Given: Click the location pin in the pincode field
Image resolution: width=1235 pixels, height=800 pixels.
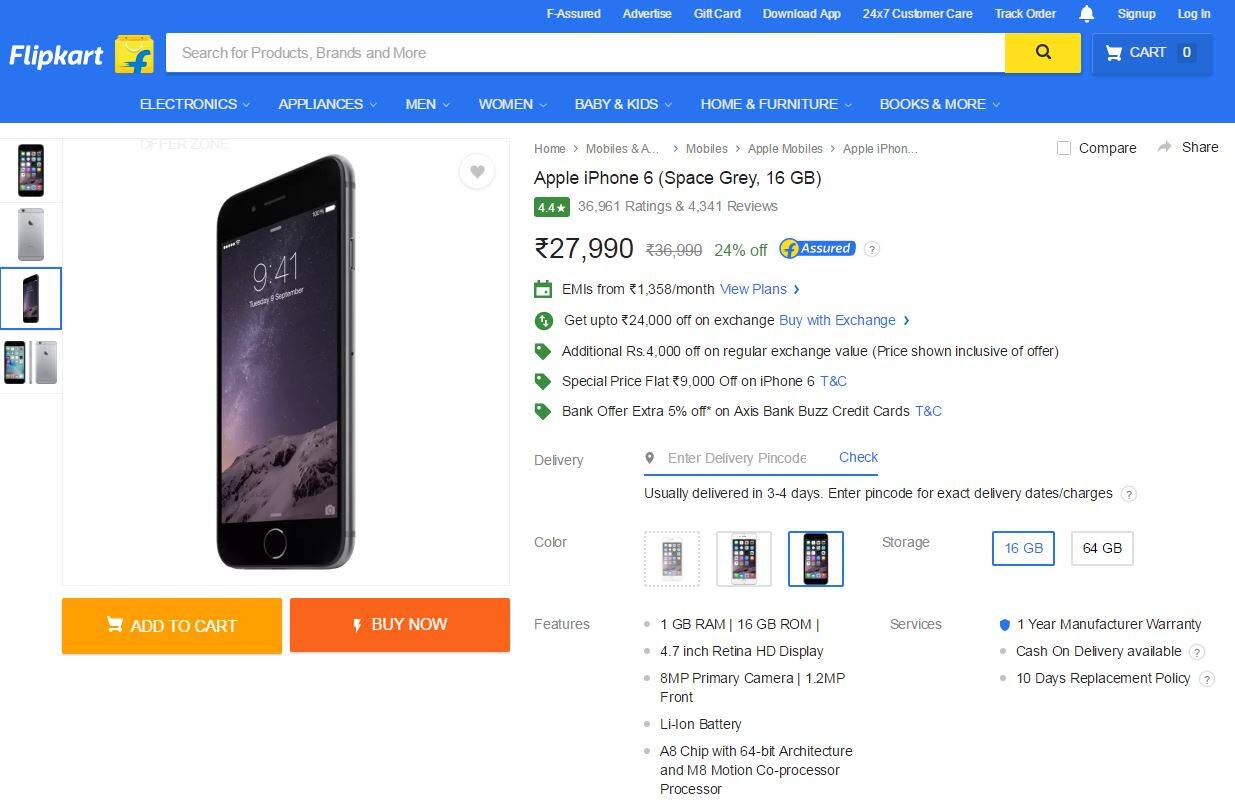Looking at the screenshot, I should point(651,458).
